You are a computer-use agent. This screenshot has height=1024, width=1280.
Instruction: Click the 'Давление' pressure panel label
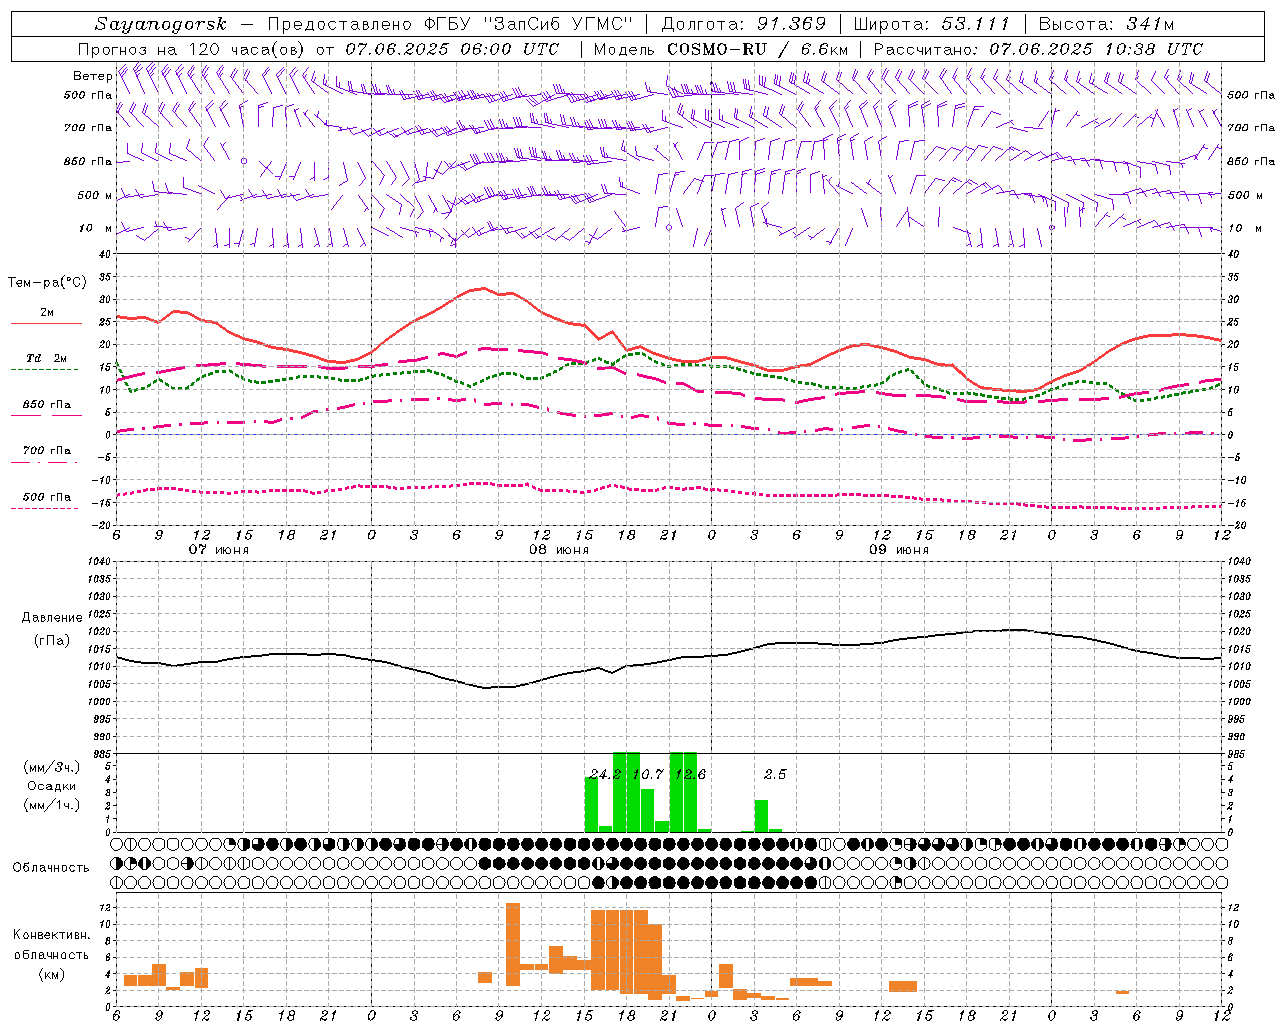point(52,618)
